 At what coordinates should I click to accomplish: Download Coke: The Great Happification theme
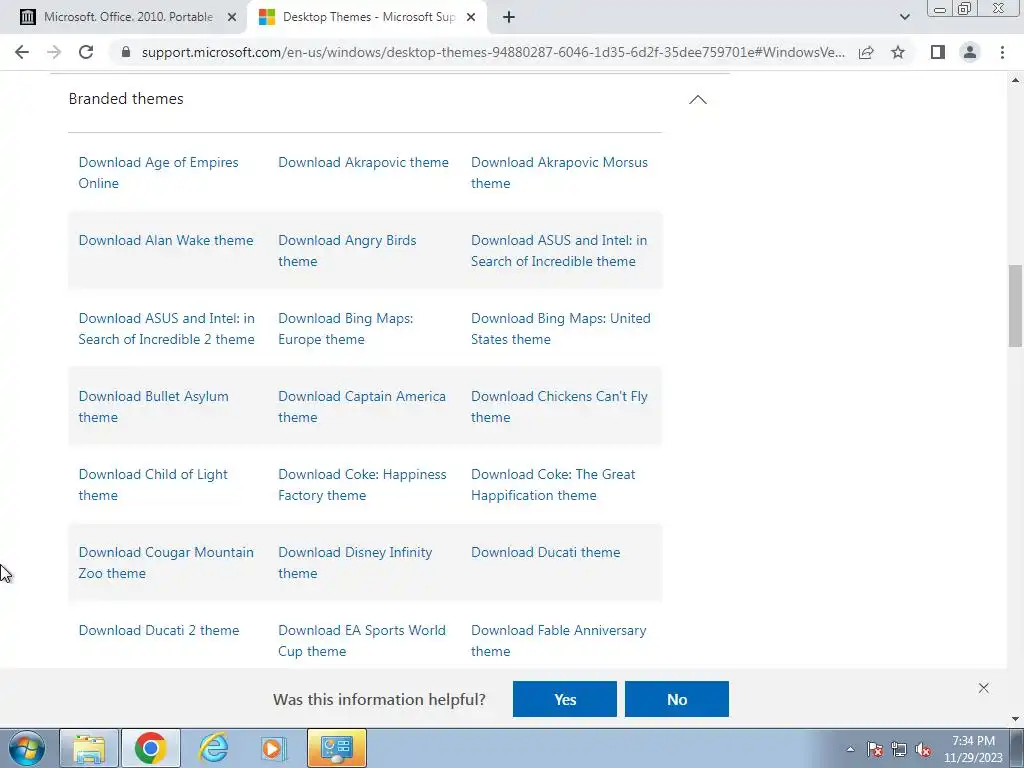click(553, 485)
